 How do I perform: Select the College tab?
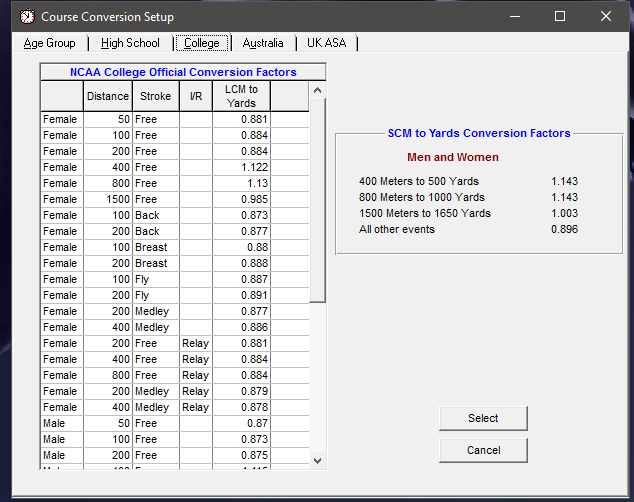pyautogui.click(x=202, y=43)
